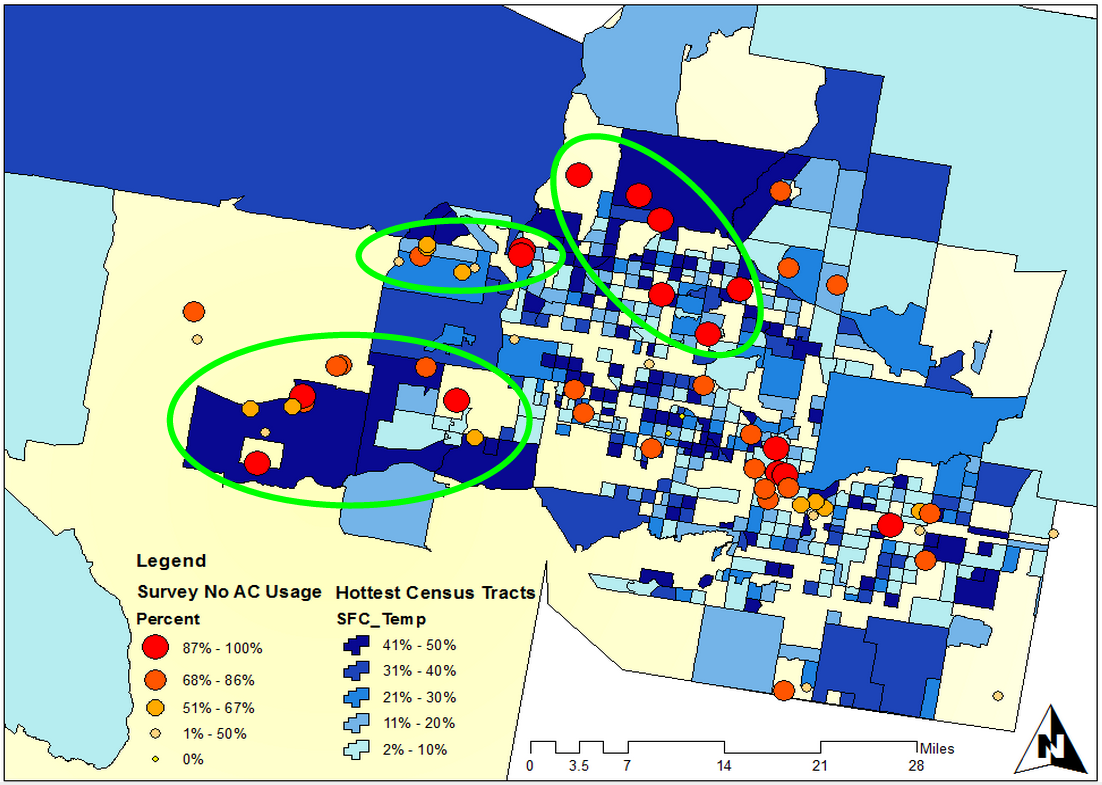Click the "21" scale bar number
Image resolution: width=1102 pixels, height=785 pixels.
tap(820, 766)
